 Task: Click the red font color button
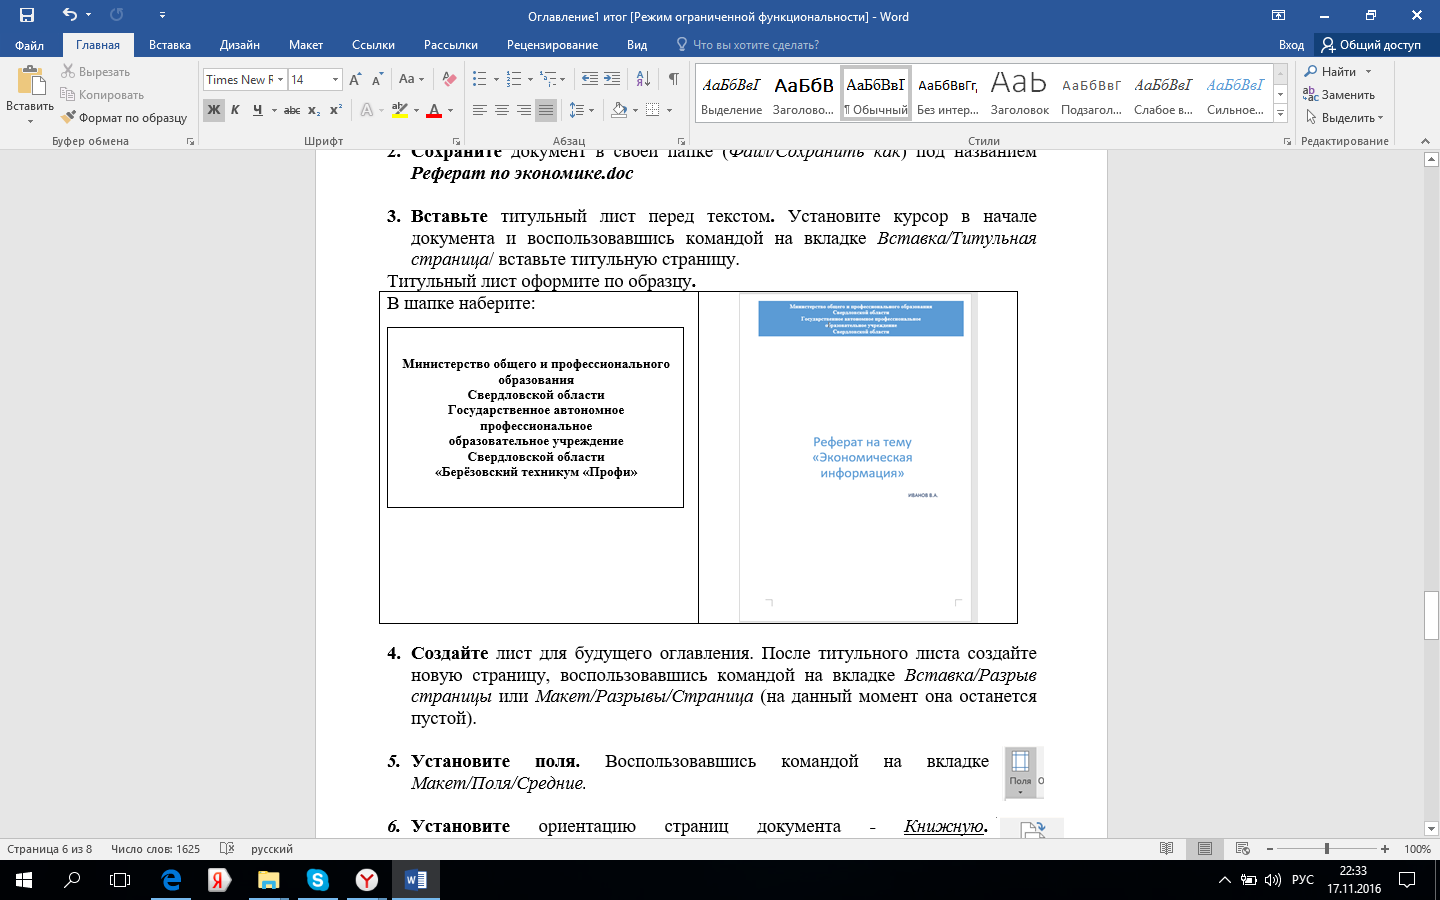[434, 110]
